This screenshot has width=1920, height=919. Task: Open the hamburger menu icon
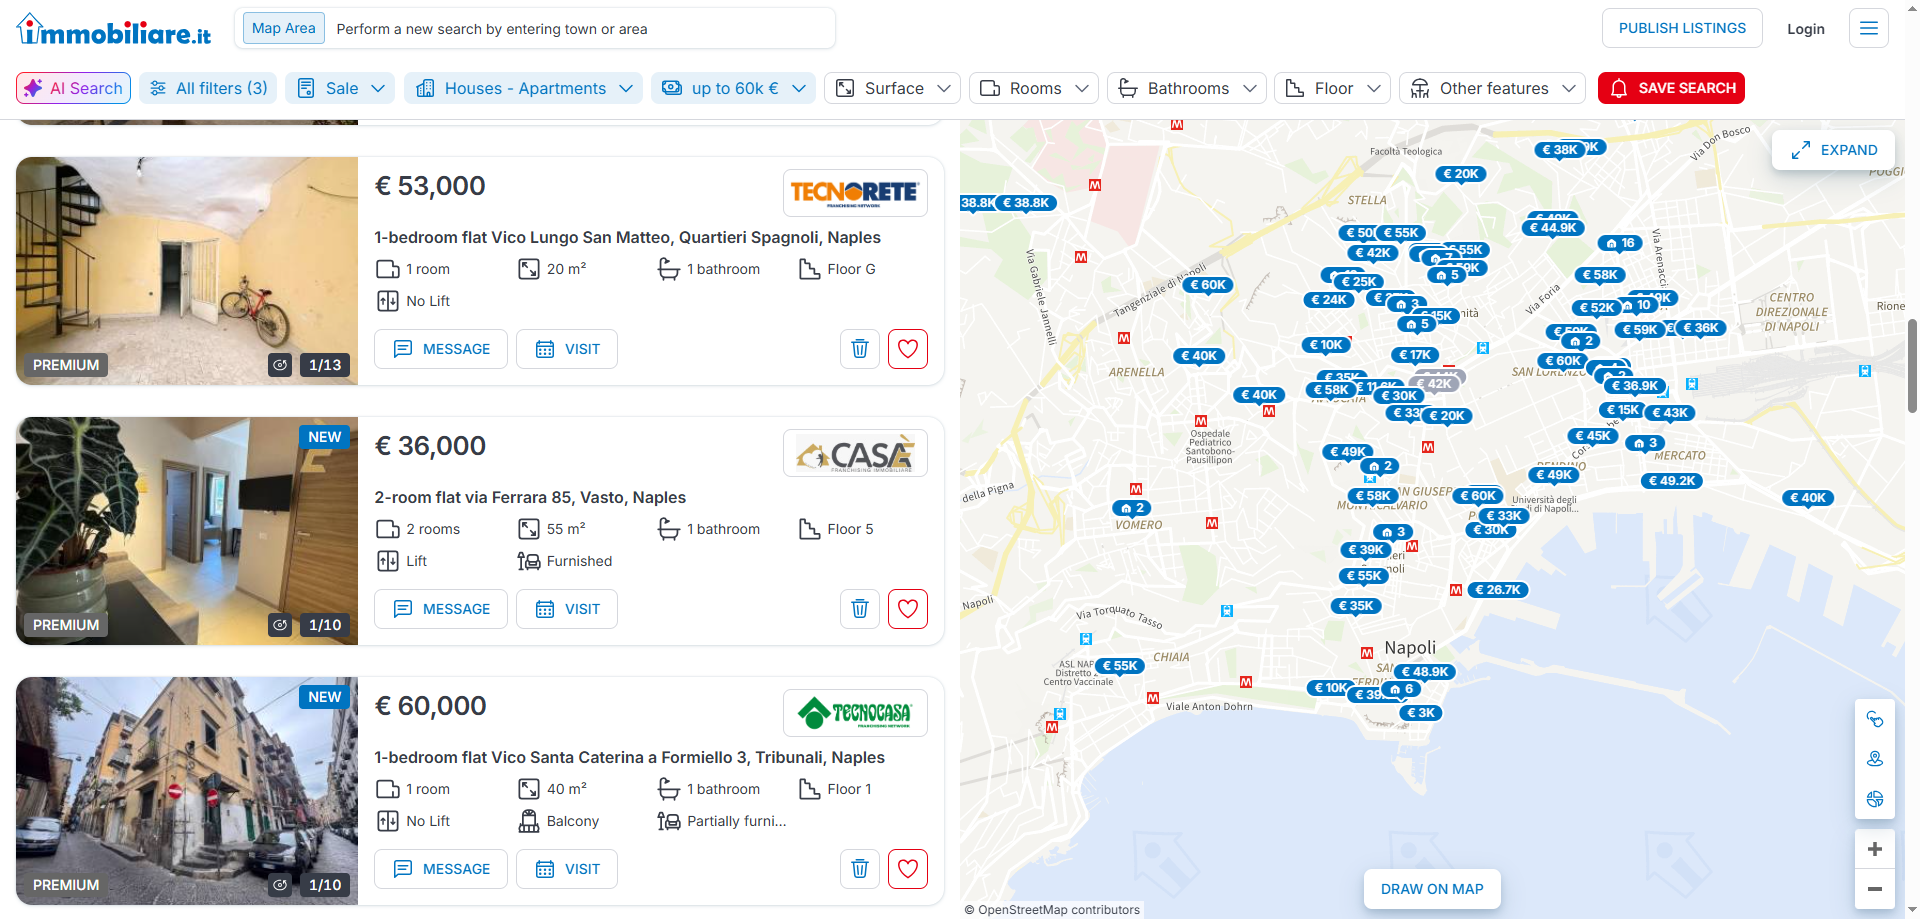1868,28
